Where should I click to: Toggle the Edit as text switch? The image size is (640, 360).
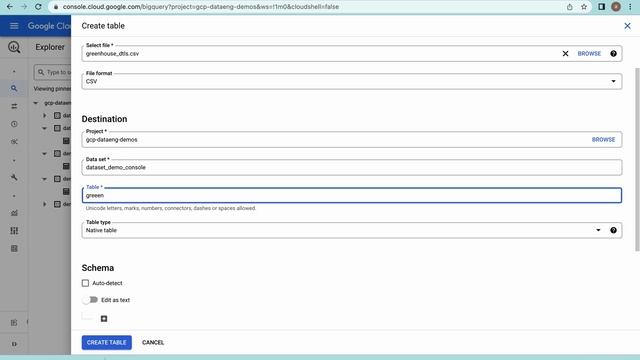90,300
